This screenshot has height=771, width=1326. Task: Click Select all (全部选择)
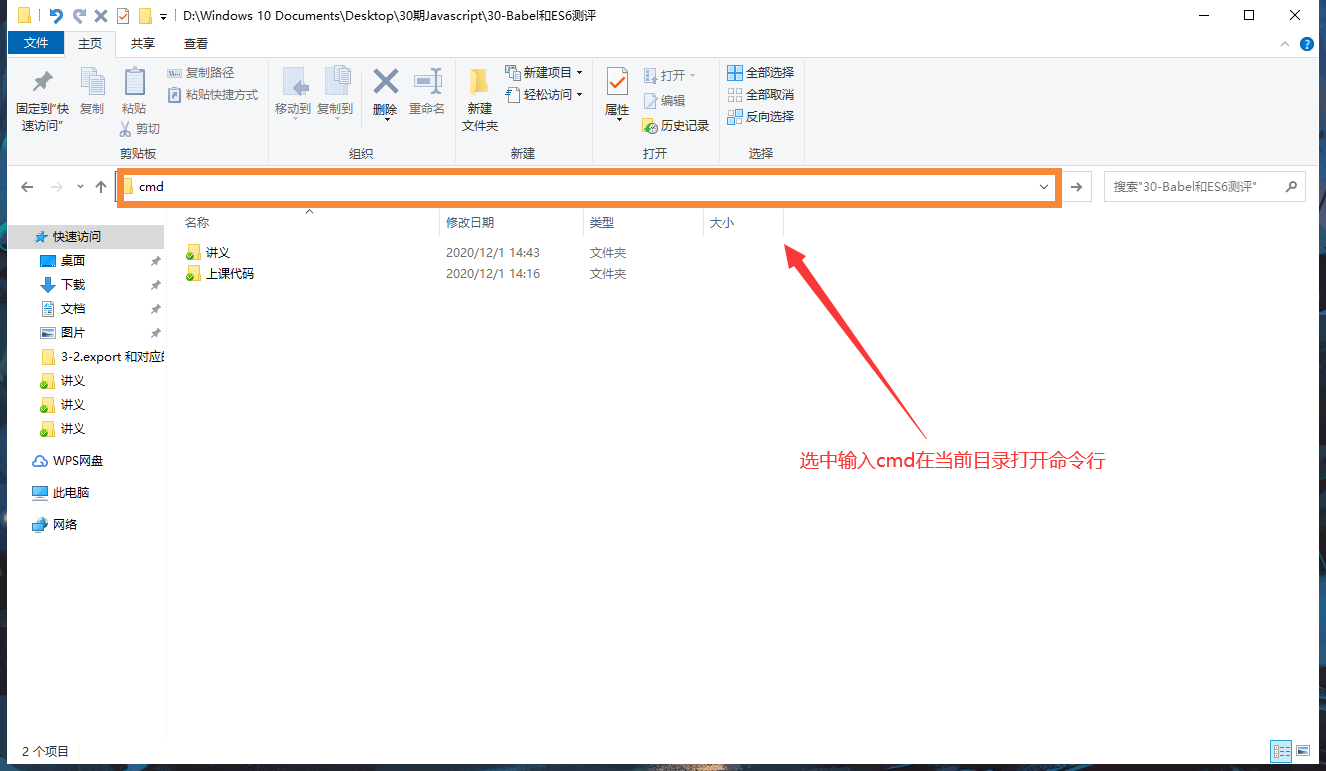point(760,73)
